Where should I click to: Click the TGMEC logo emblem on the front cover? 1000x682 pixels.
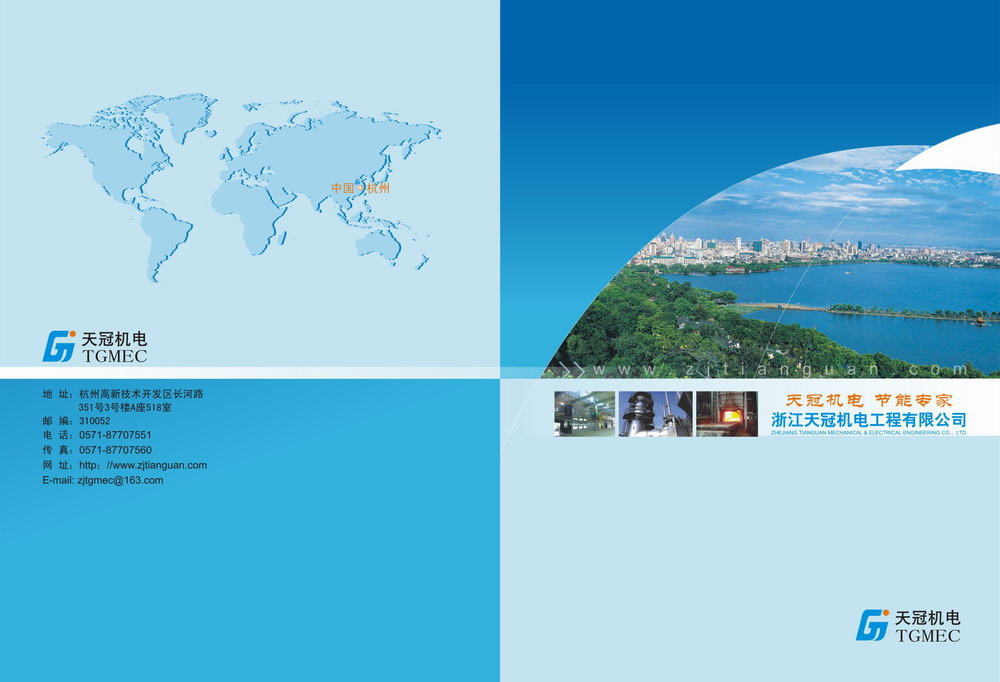coord(872,625)
